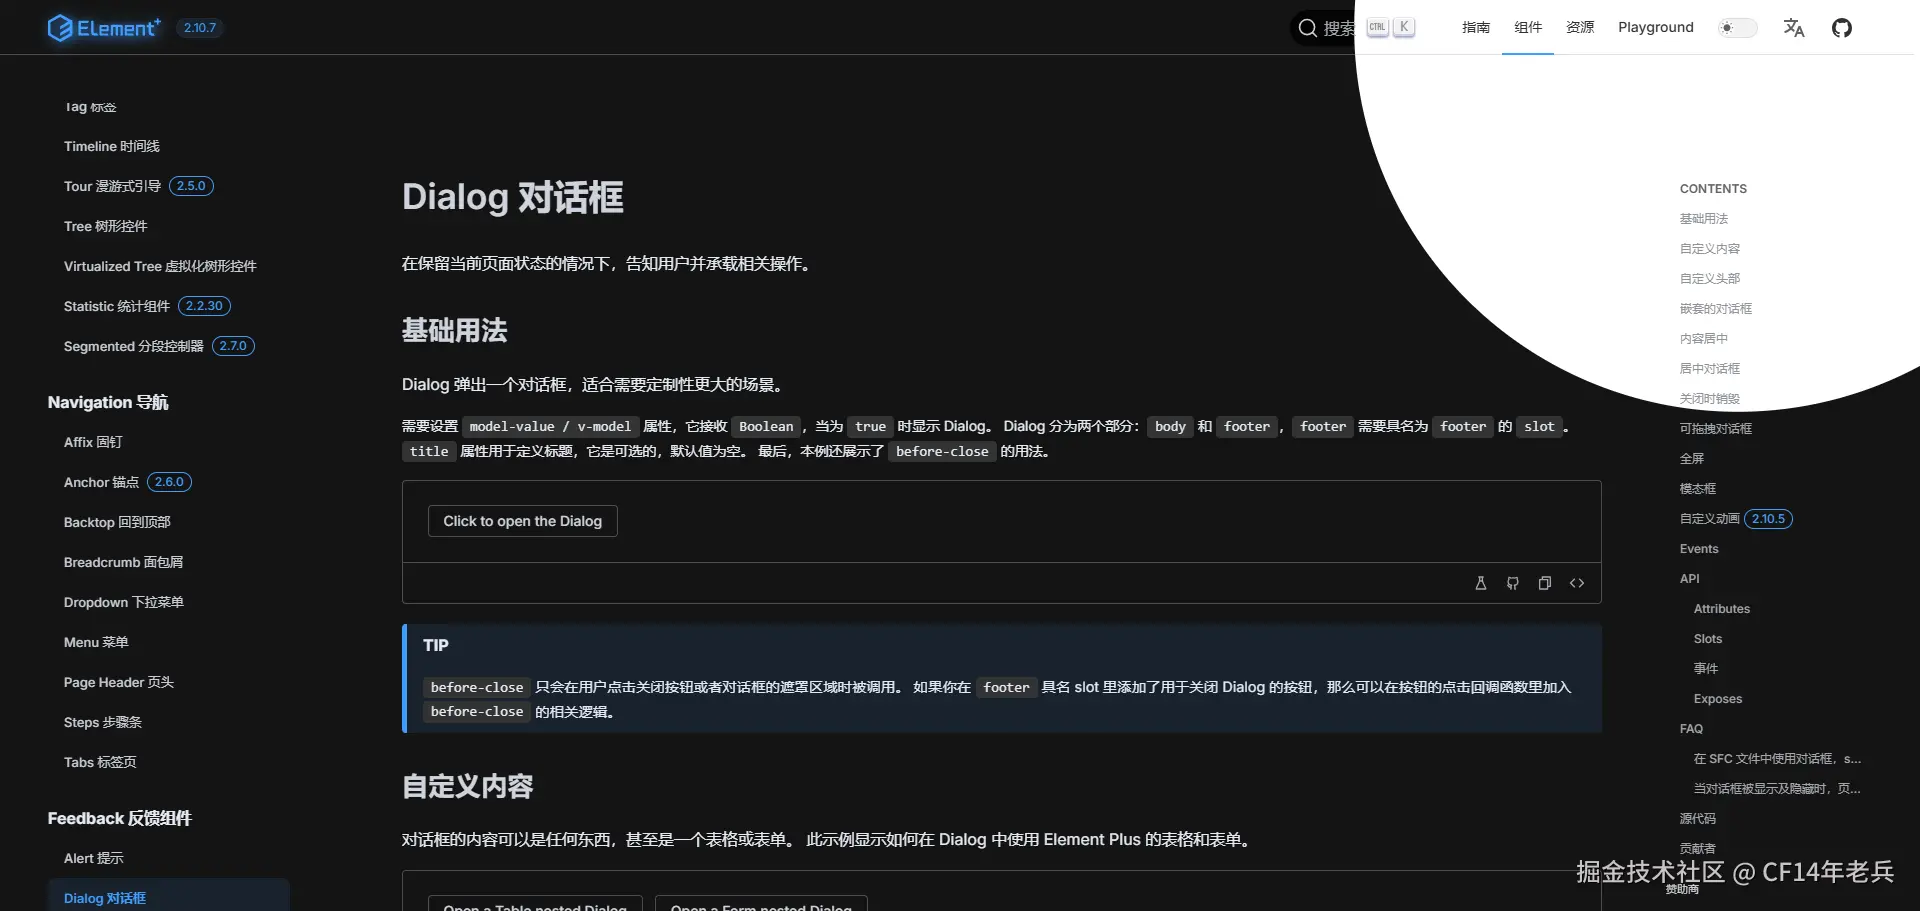Viewport: 1920px width, 911px height.
Task: Jump to 内容居中 in contents
Action: click(1704, 339)
